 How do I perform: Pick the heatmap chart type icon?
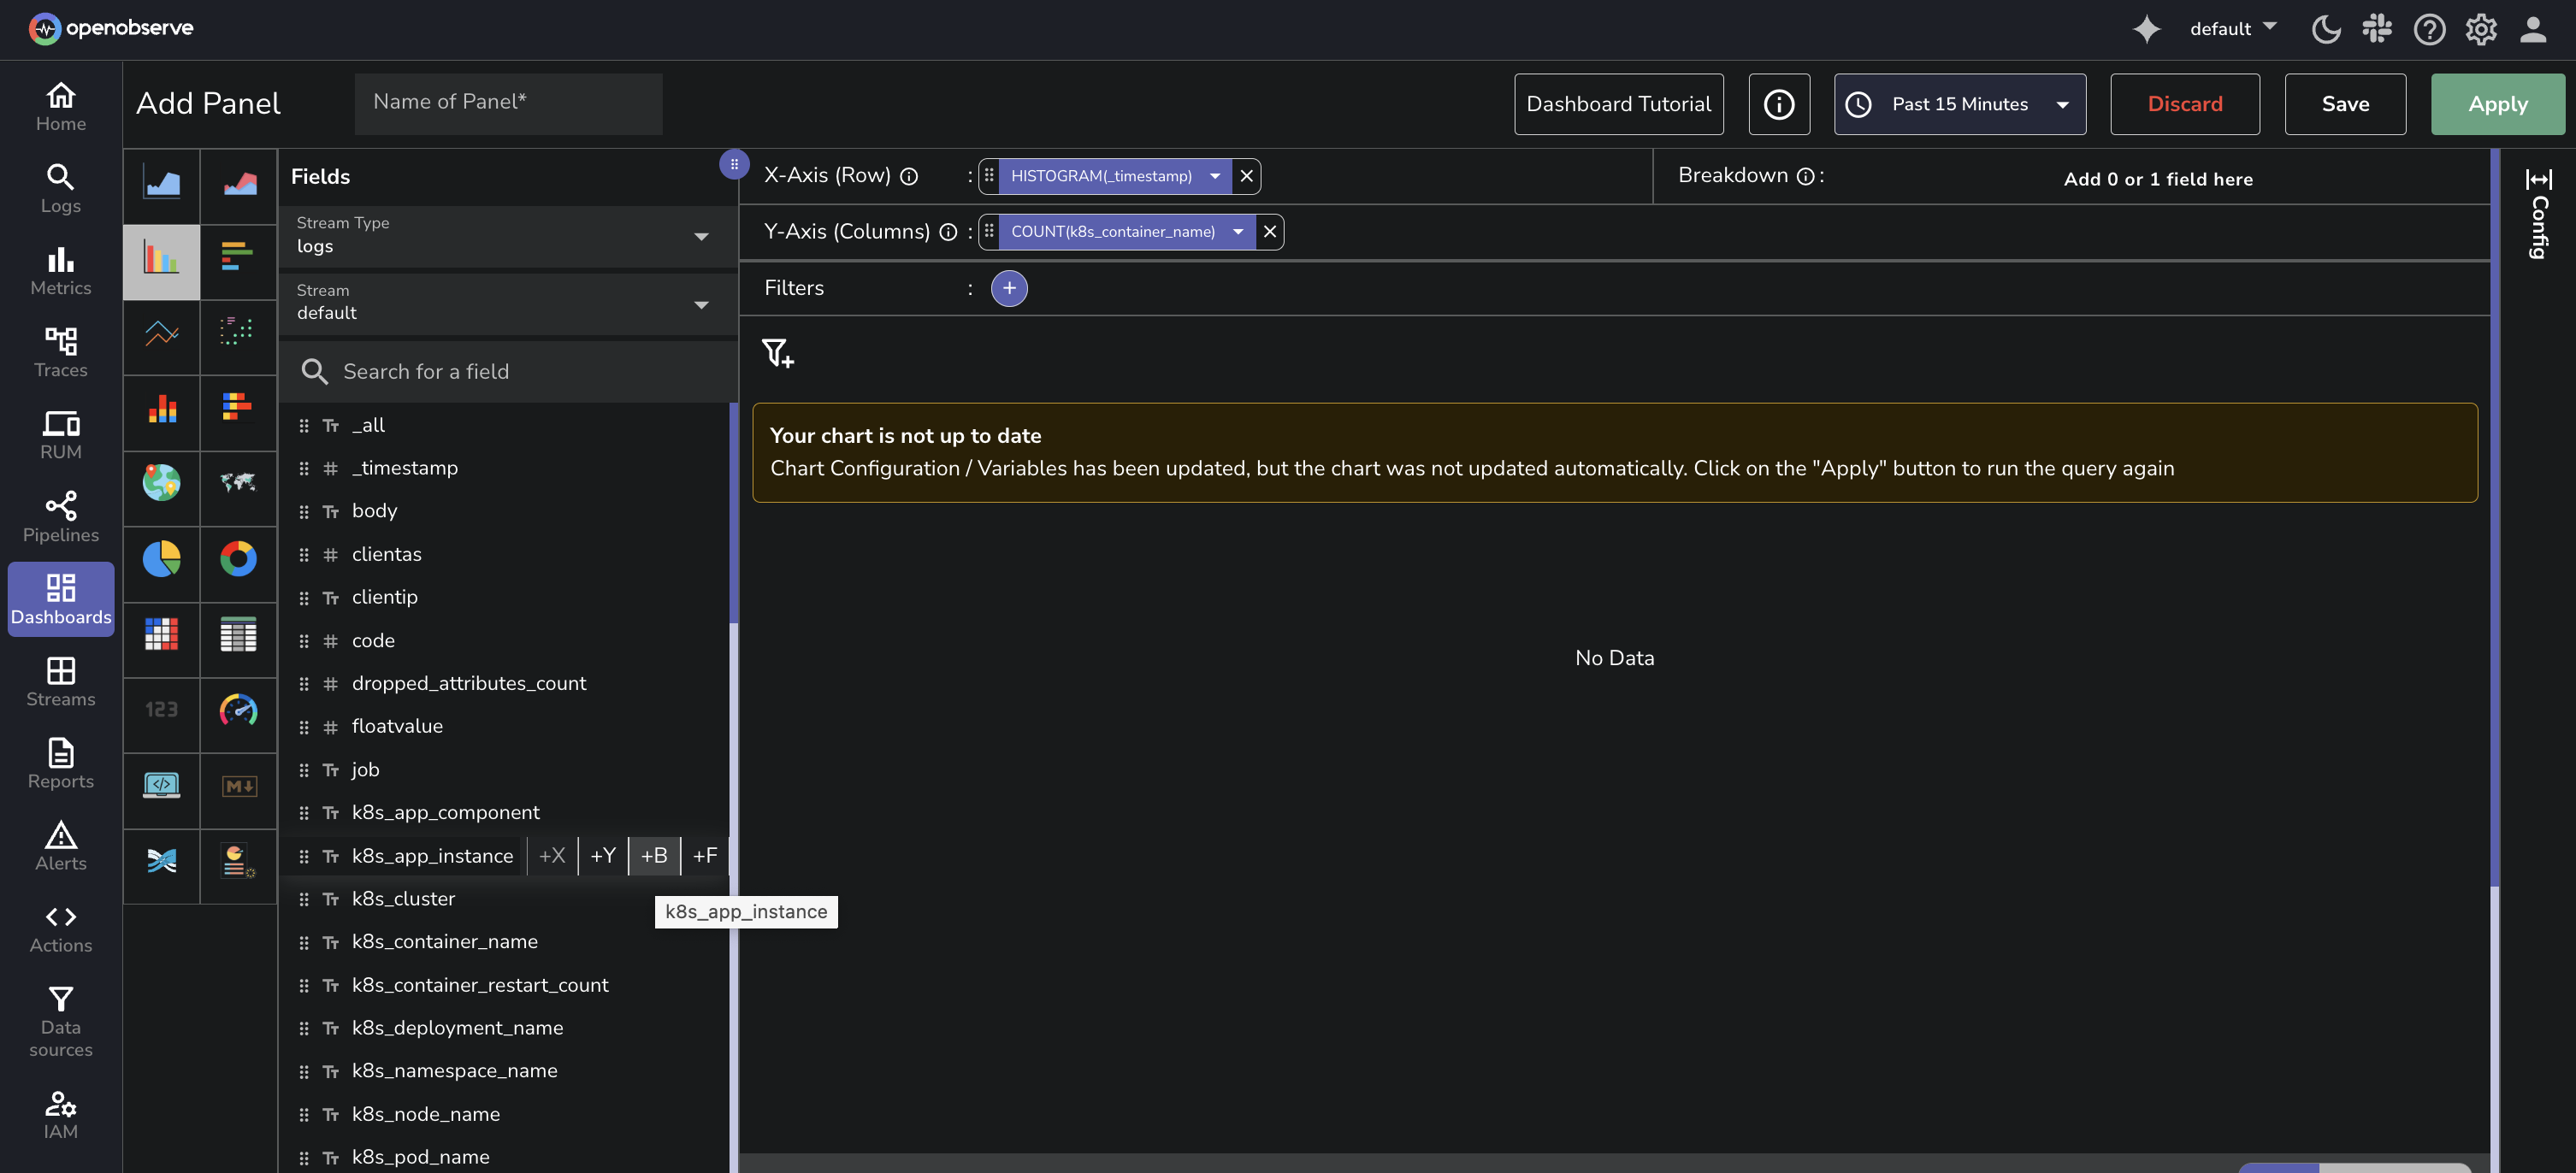(x=161, y=634)
